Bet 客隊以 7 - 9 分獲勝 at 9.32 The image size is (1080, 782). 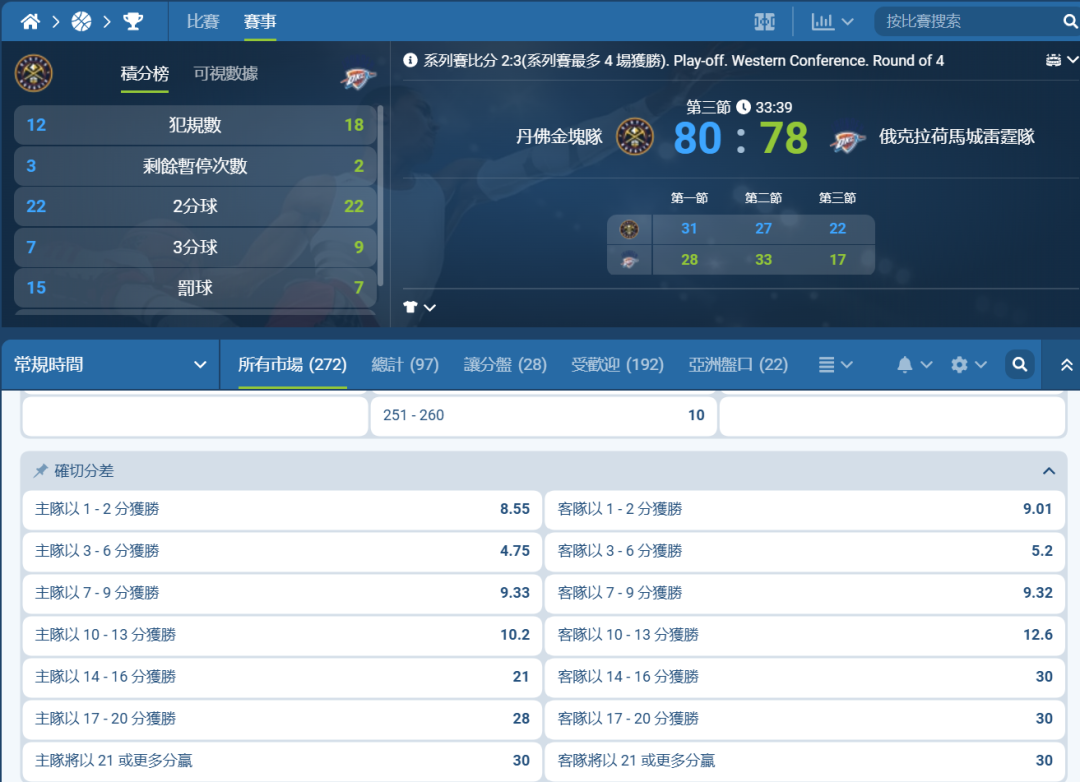pos(804,593)
